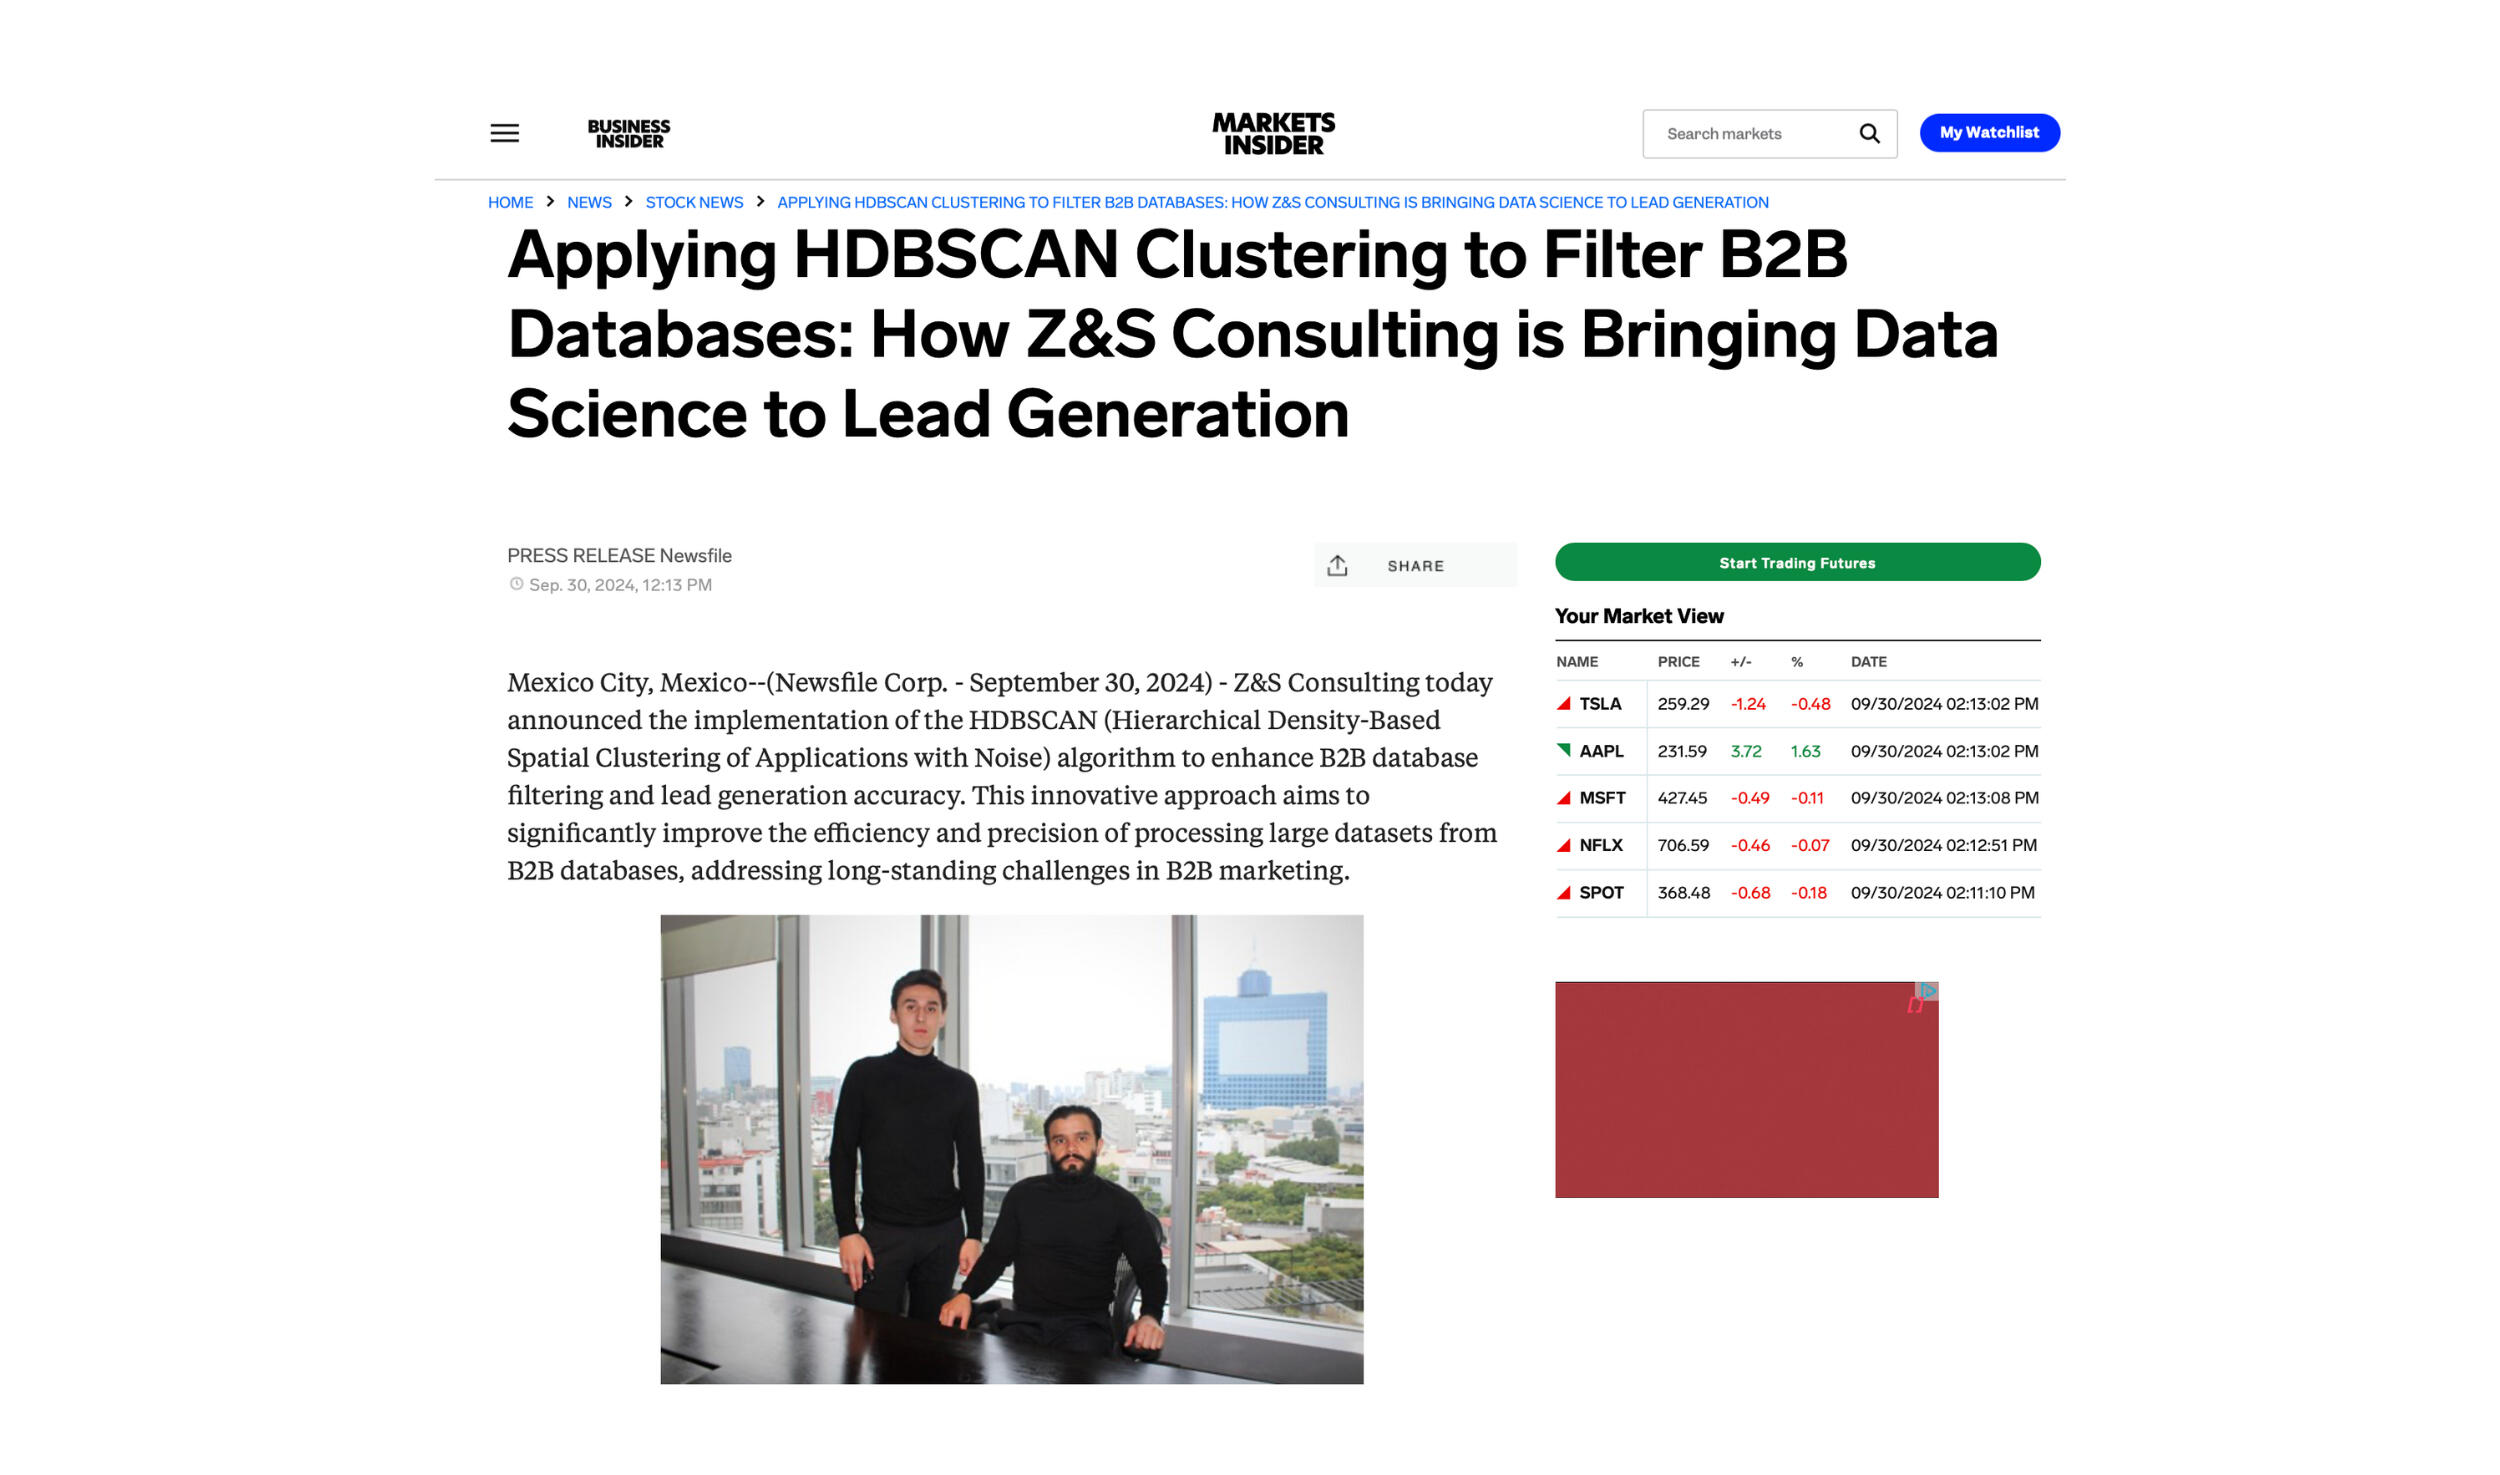The height and width of the screenshot is (1475, 2500).
Task: Navigate to STOCK NEWS breadcrumb
Action: pyautogui.click(x=694, y=202)
